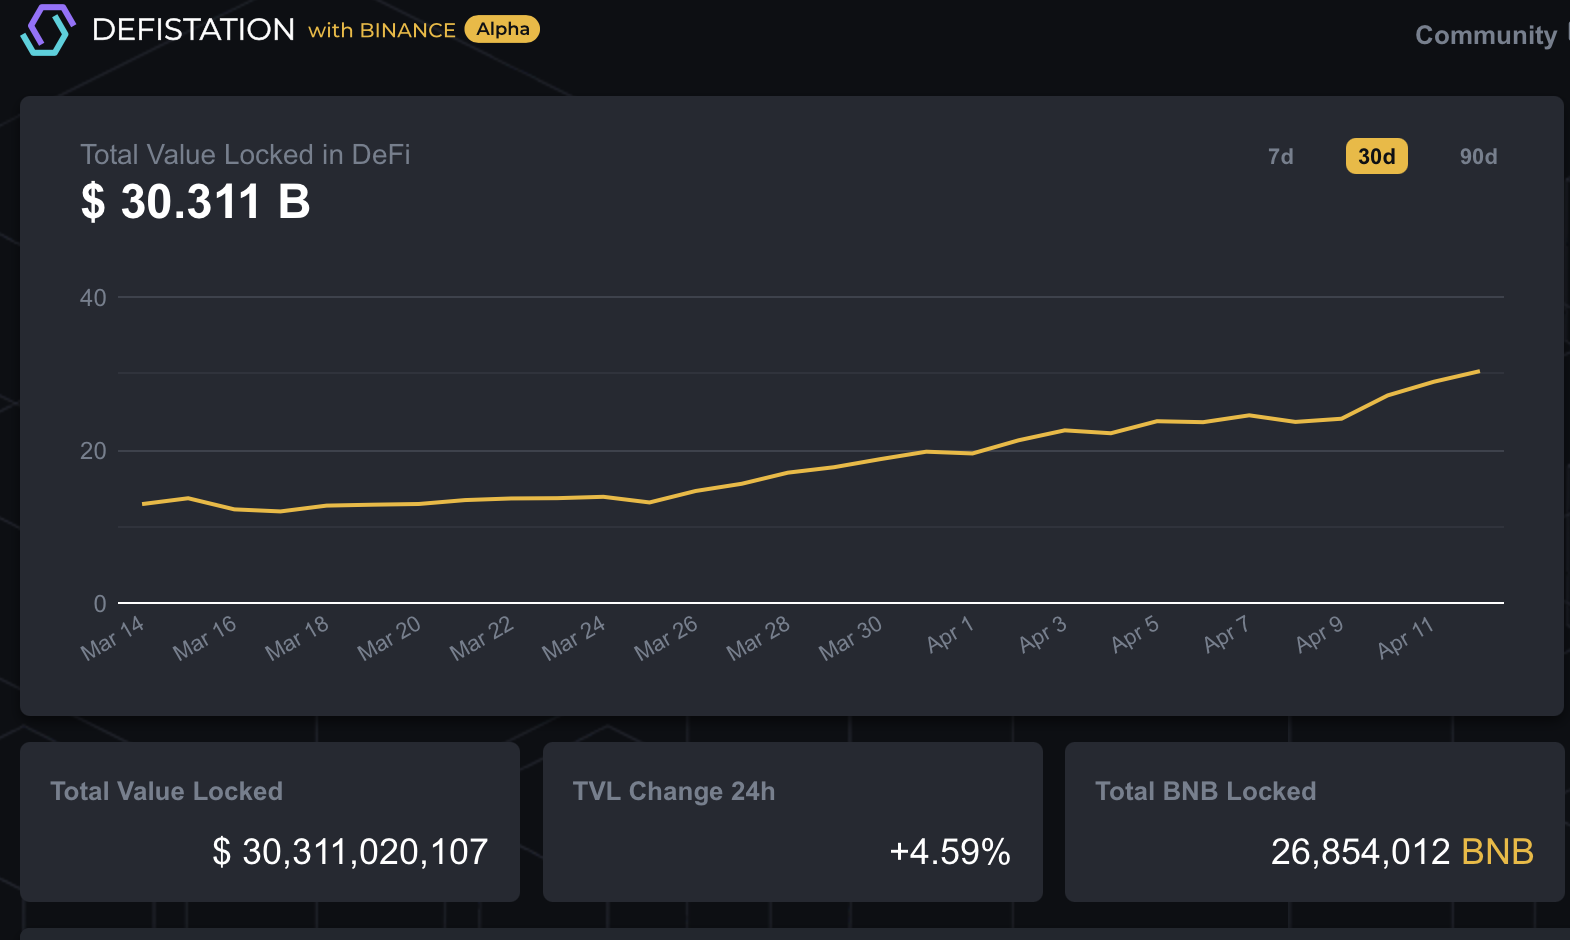The height and width of the screenshot is (940, 1570).
Task: Open the DEFISTATION brand name link
Action: (x=193, y=30)
